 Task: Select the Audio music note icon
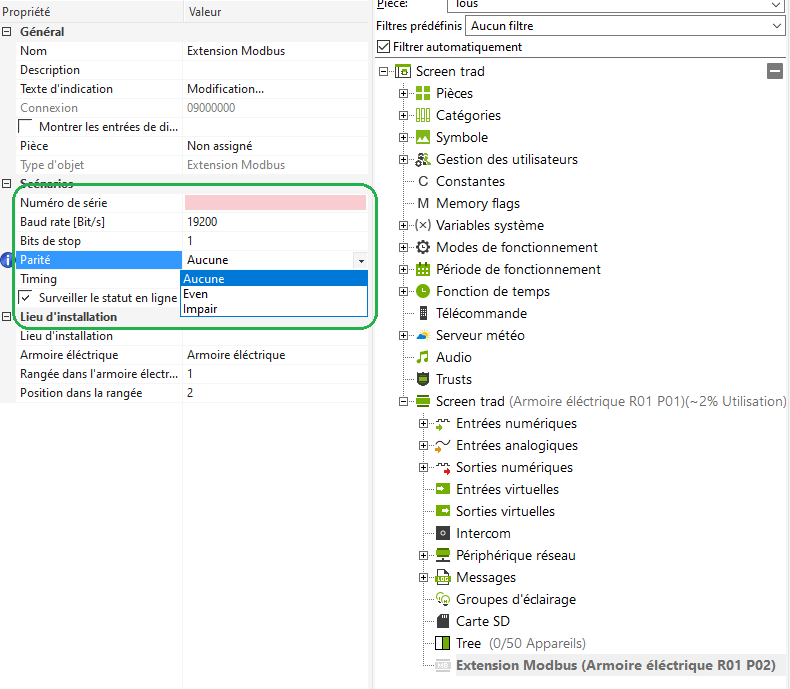point(423,357)
